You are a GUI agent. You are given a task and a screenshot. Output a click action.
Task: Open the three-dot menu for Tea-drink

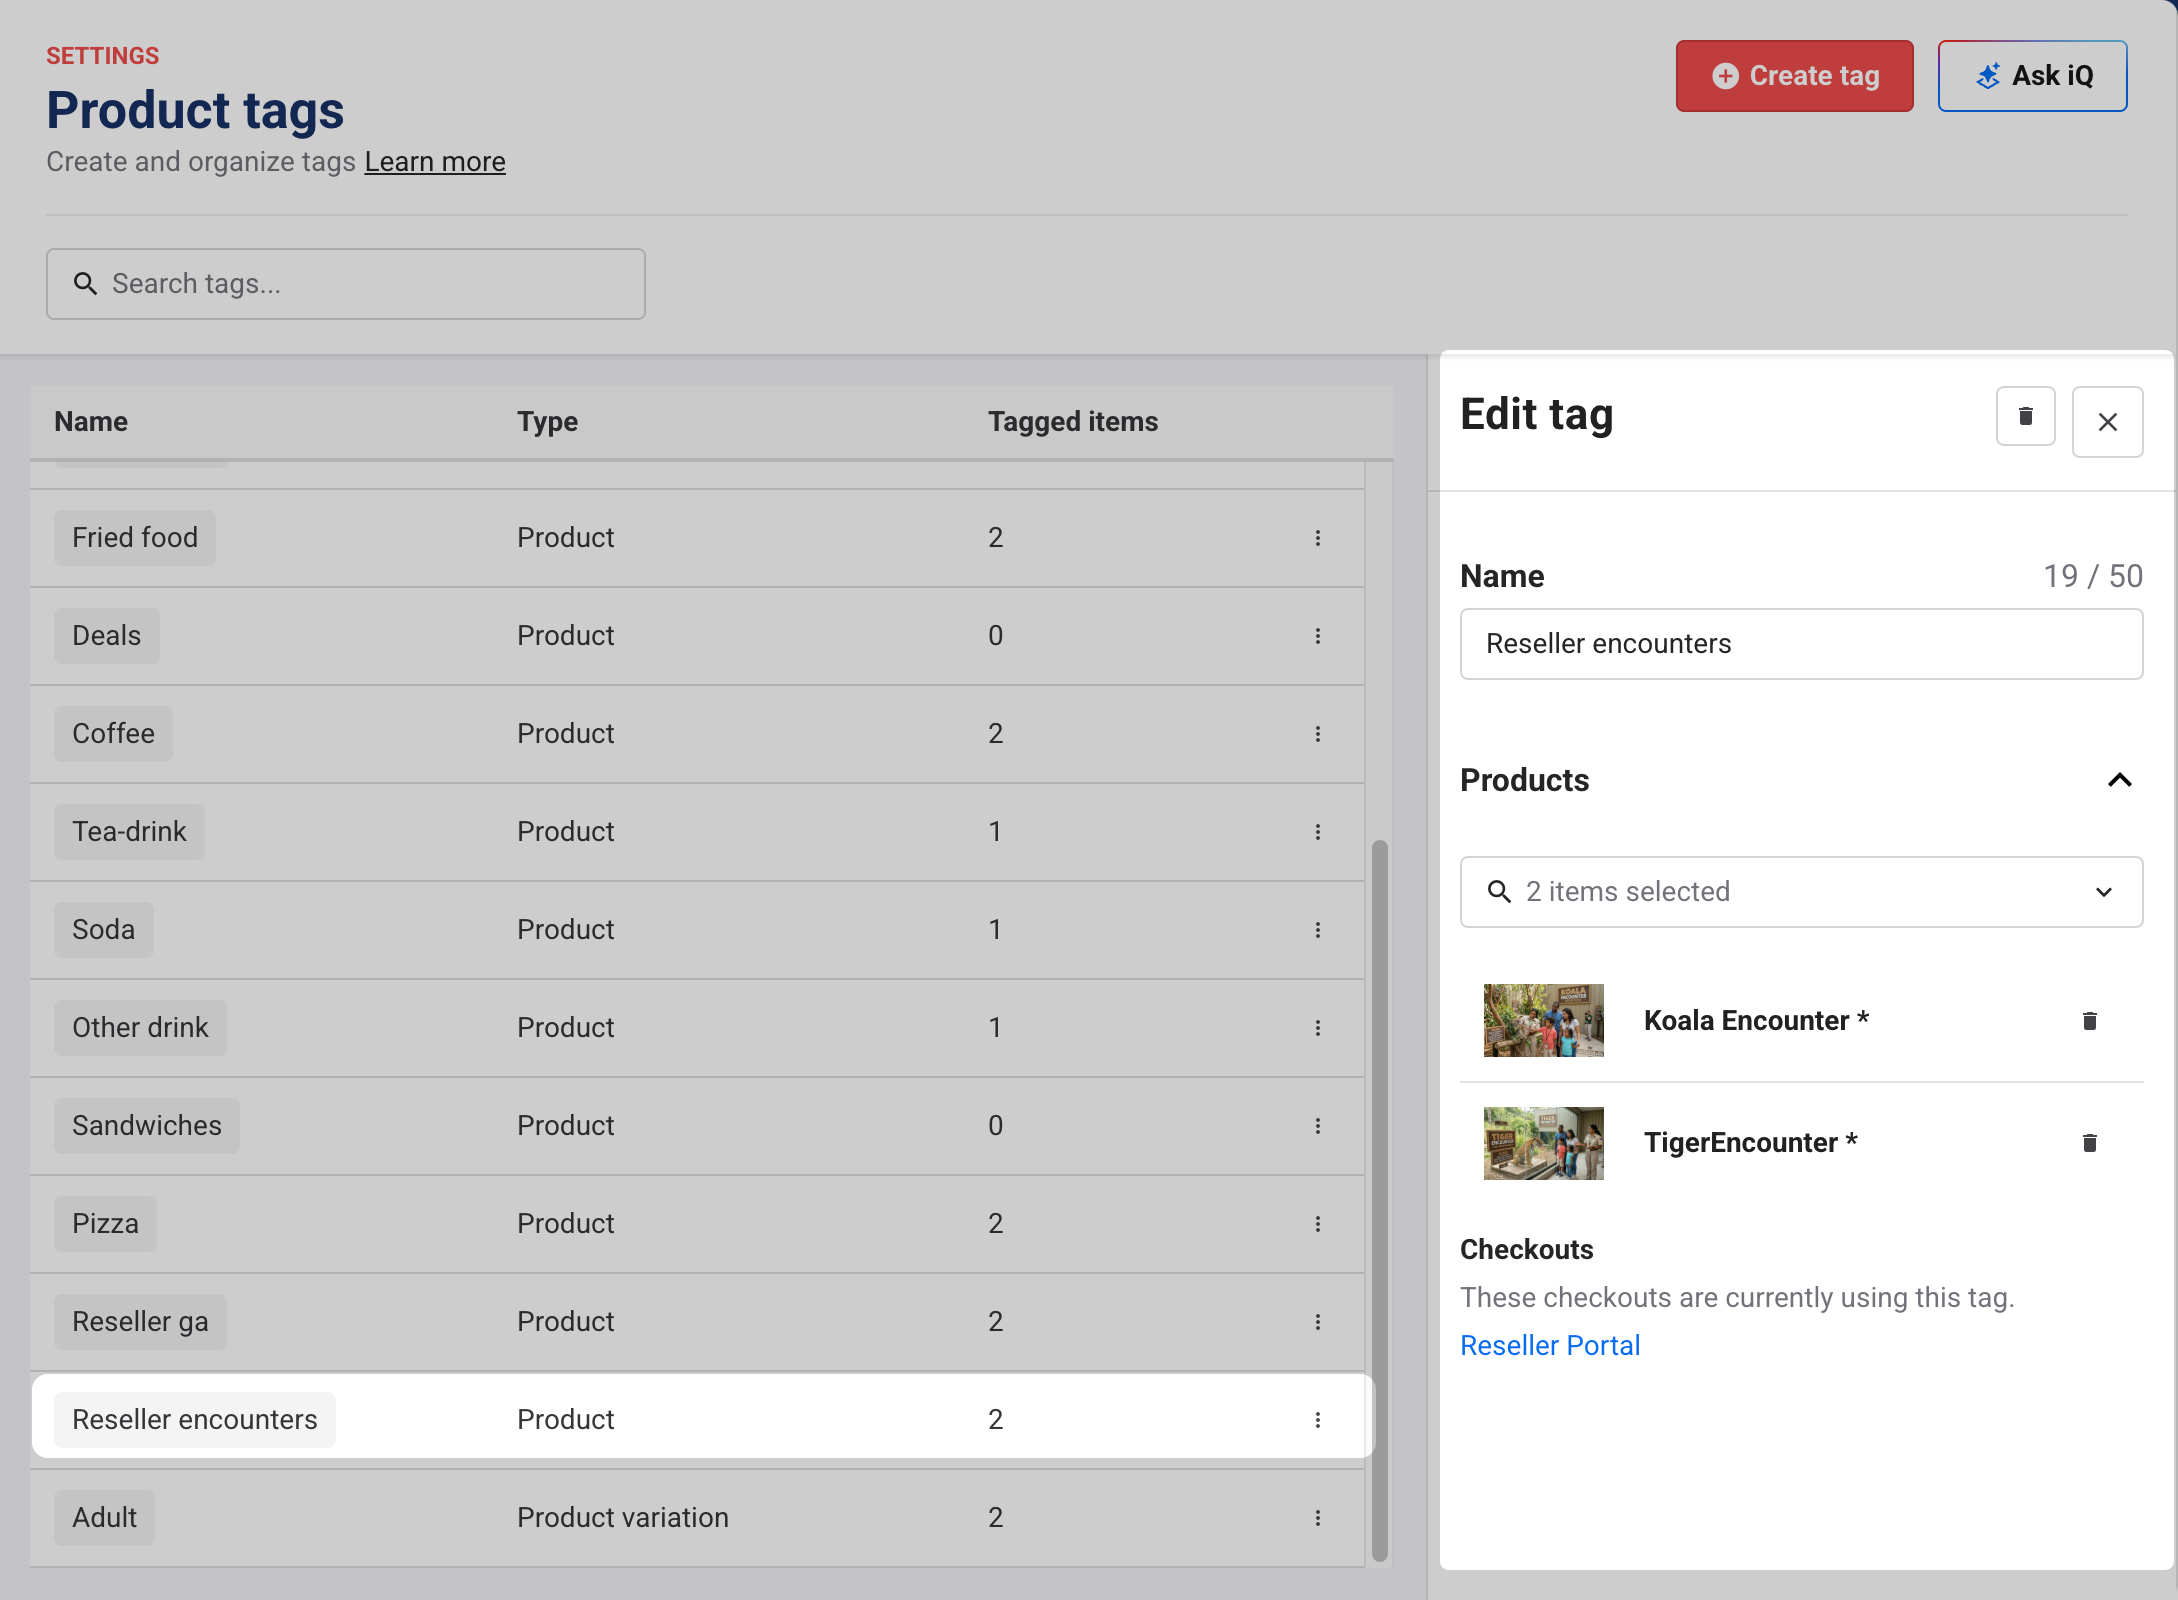coord(1318,832)
